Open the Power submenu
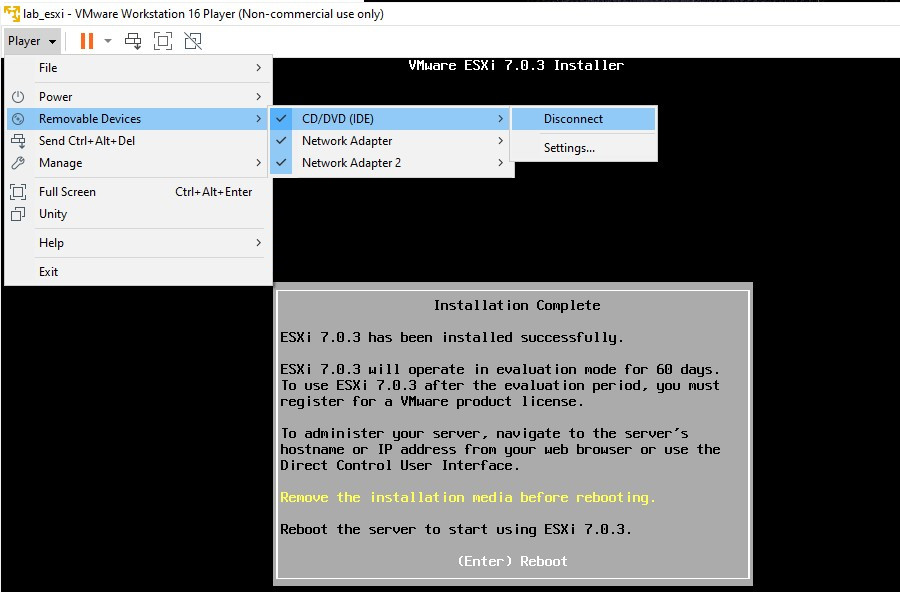 pyautogui.click(x=138, y=96)
